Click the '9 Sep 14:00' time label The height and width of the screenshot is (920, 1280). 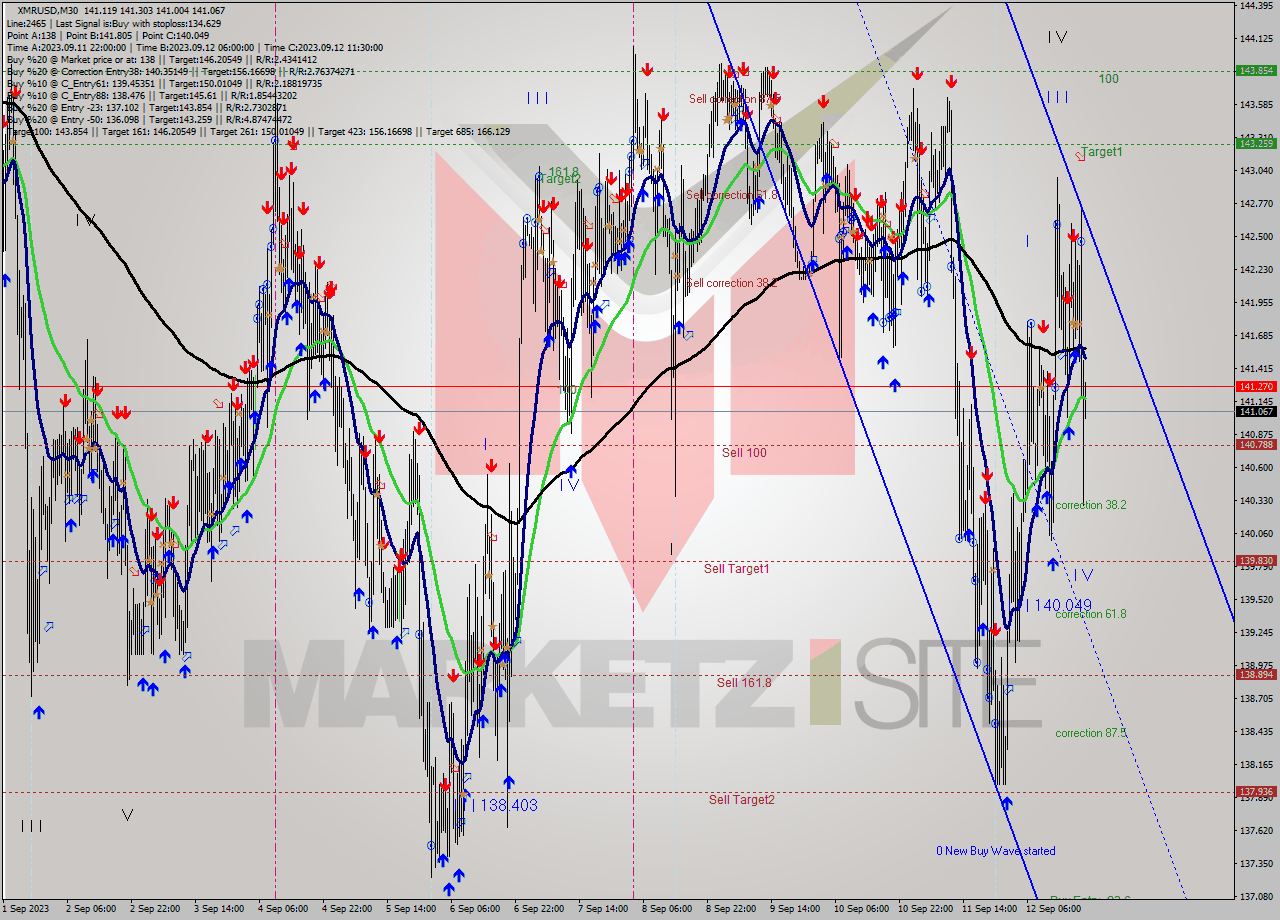[x=795, y=909]
